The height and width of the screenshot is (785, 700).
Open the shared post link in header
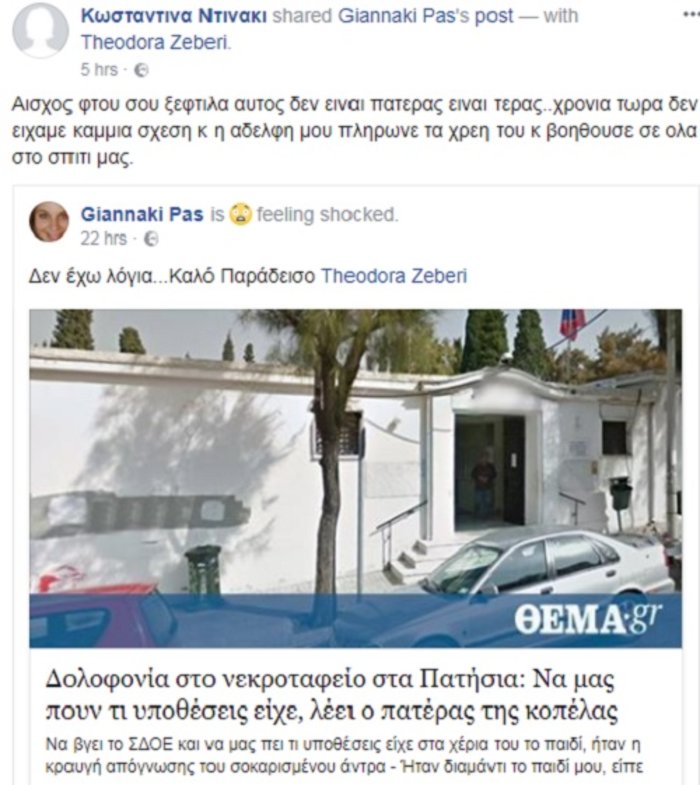[494, 16]
